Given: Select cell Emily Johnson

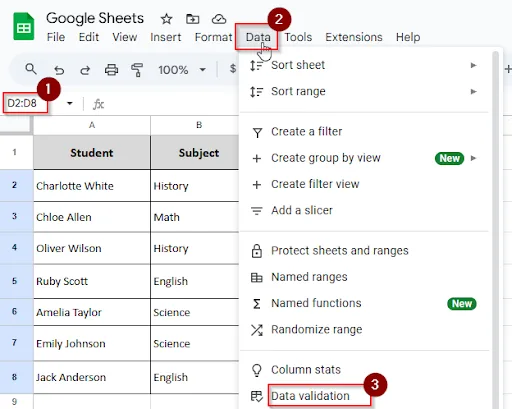Looking at the screenshot, I should click(92, 343).
